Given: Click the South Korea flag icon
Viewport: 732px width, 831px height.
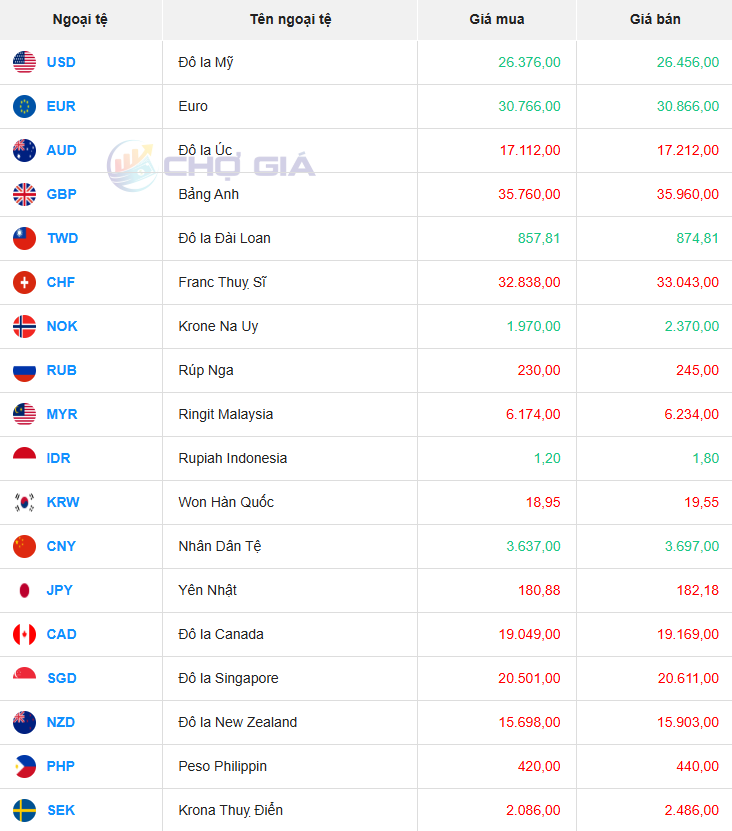Looking at the screenshot, I should [x=24, y=502].
